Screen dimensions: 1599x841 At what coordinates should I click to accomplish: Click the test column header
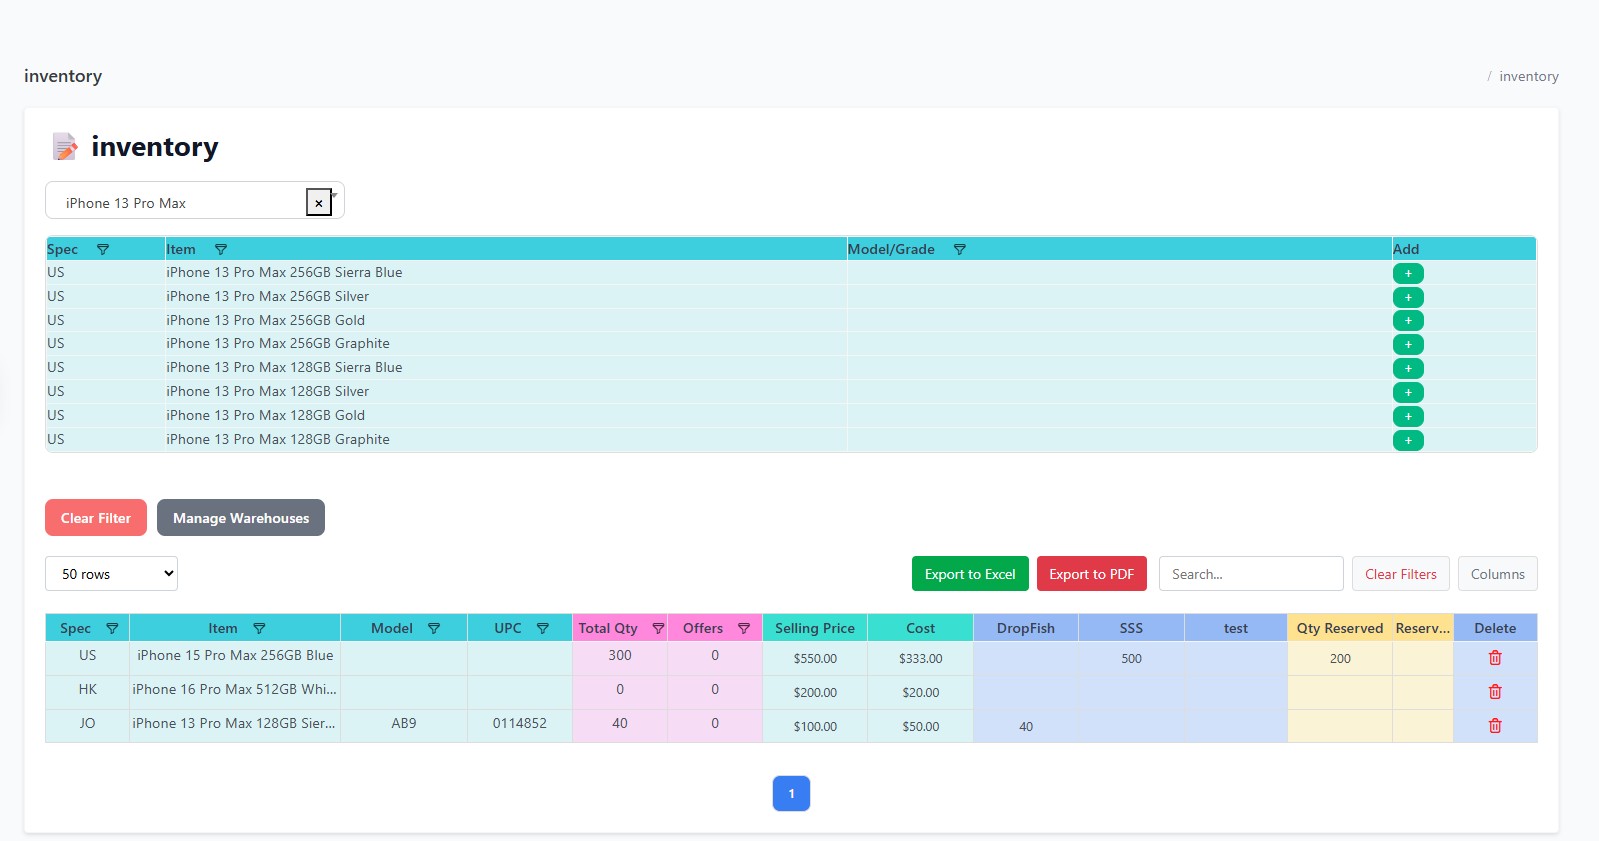click(x=1236, y=628)
